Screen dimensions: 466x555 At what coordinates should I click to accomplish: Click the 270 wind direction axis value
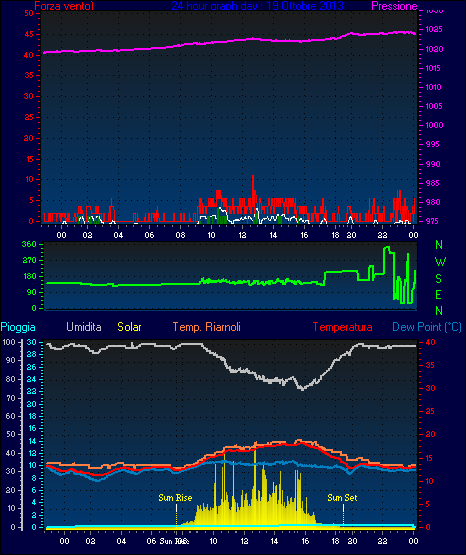[x=29, y=261]
